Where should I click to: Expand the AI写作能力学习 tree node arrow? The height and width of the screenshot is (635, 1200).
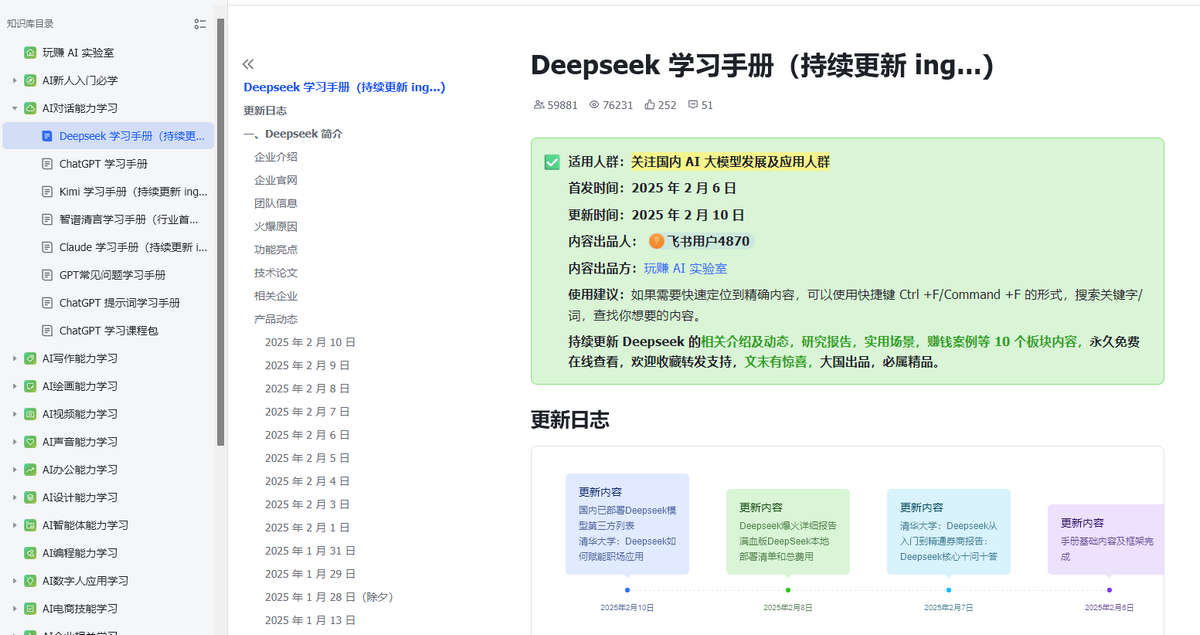click(x=14, y=358)
